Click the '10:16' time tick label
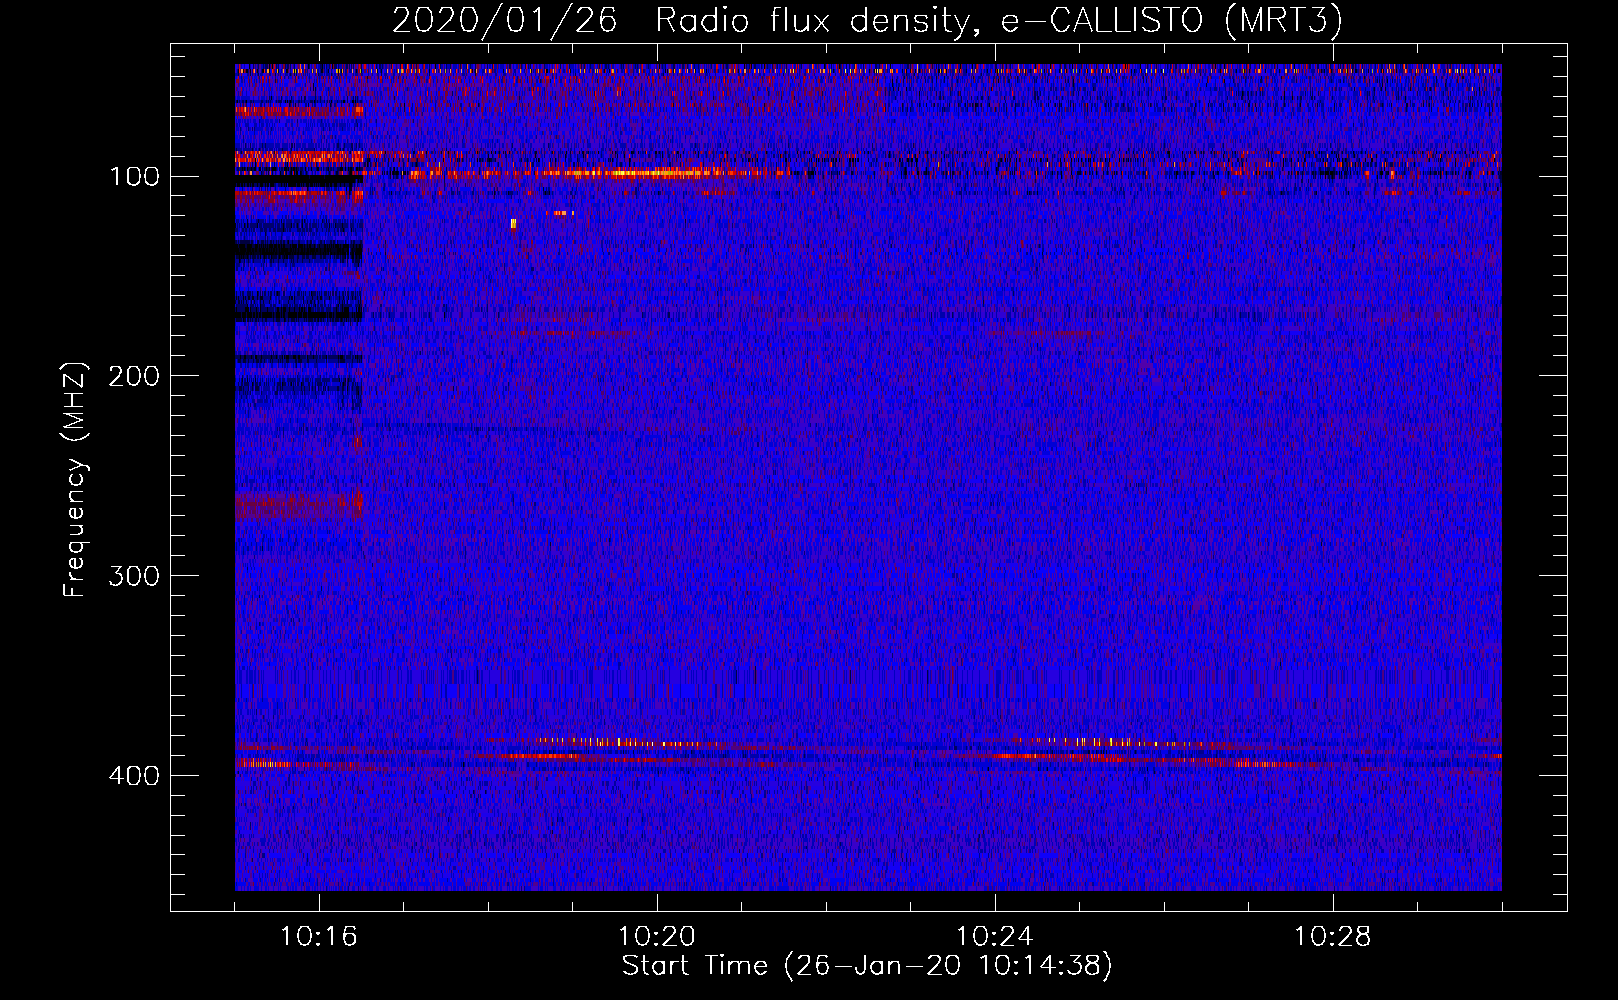The width and height of the screenshot is (1618, 1000). click(x=319, y=937)
